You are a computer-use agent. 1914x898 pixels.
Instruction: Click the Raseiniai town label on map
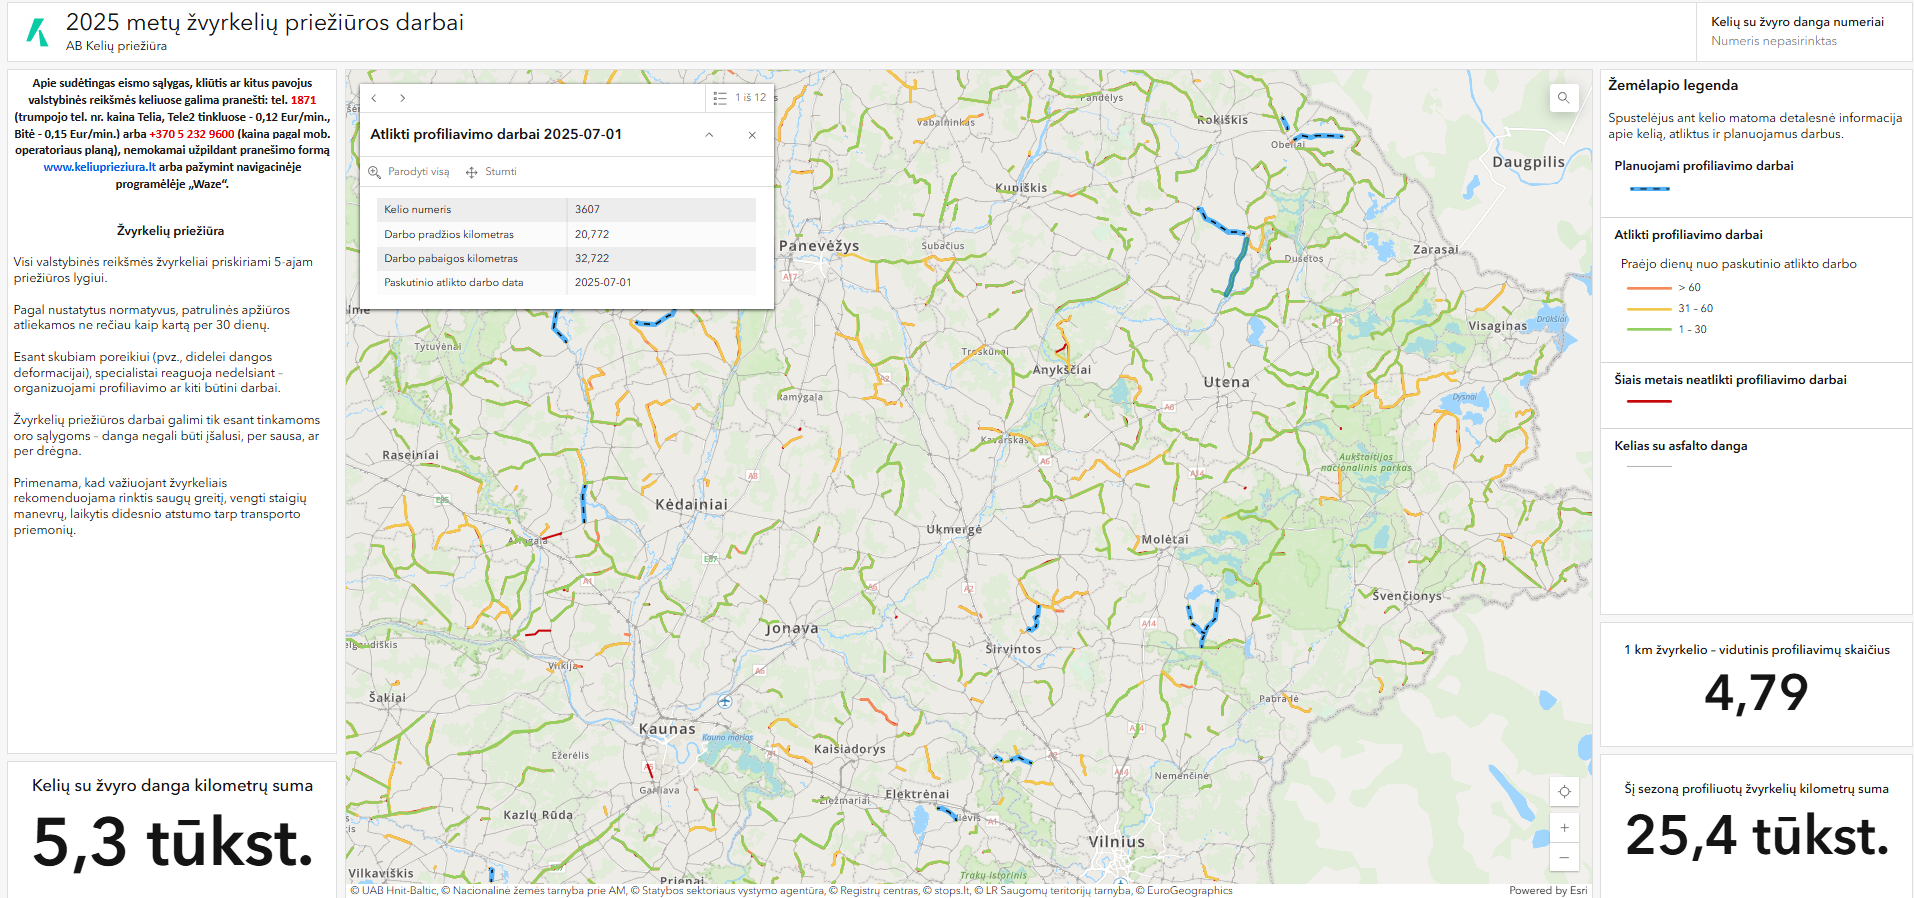pos(410,455)
